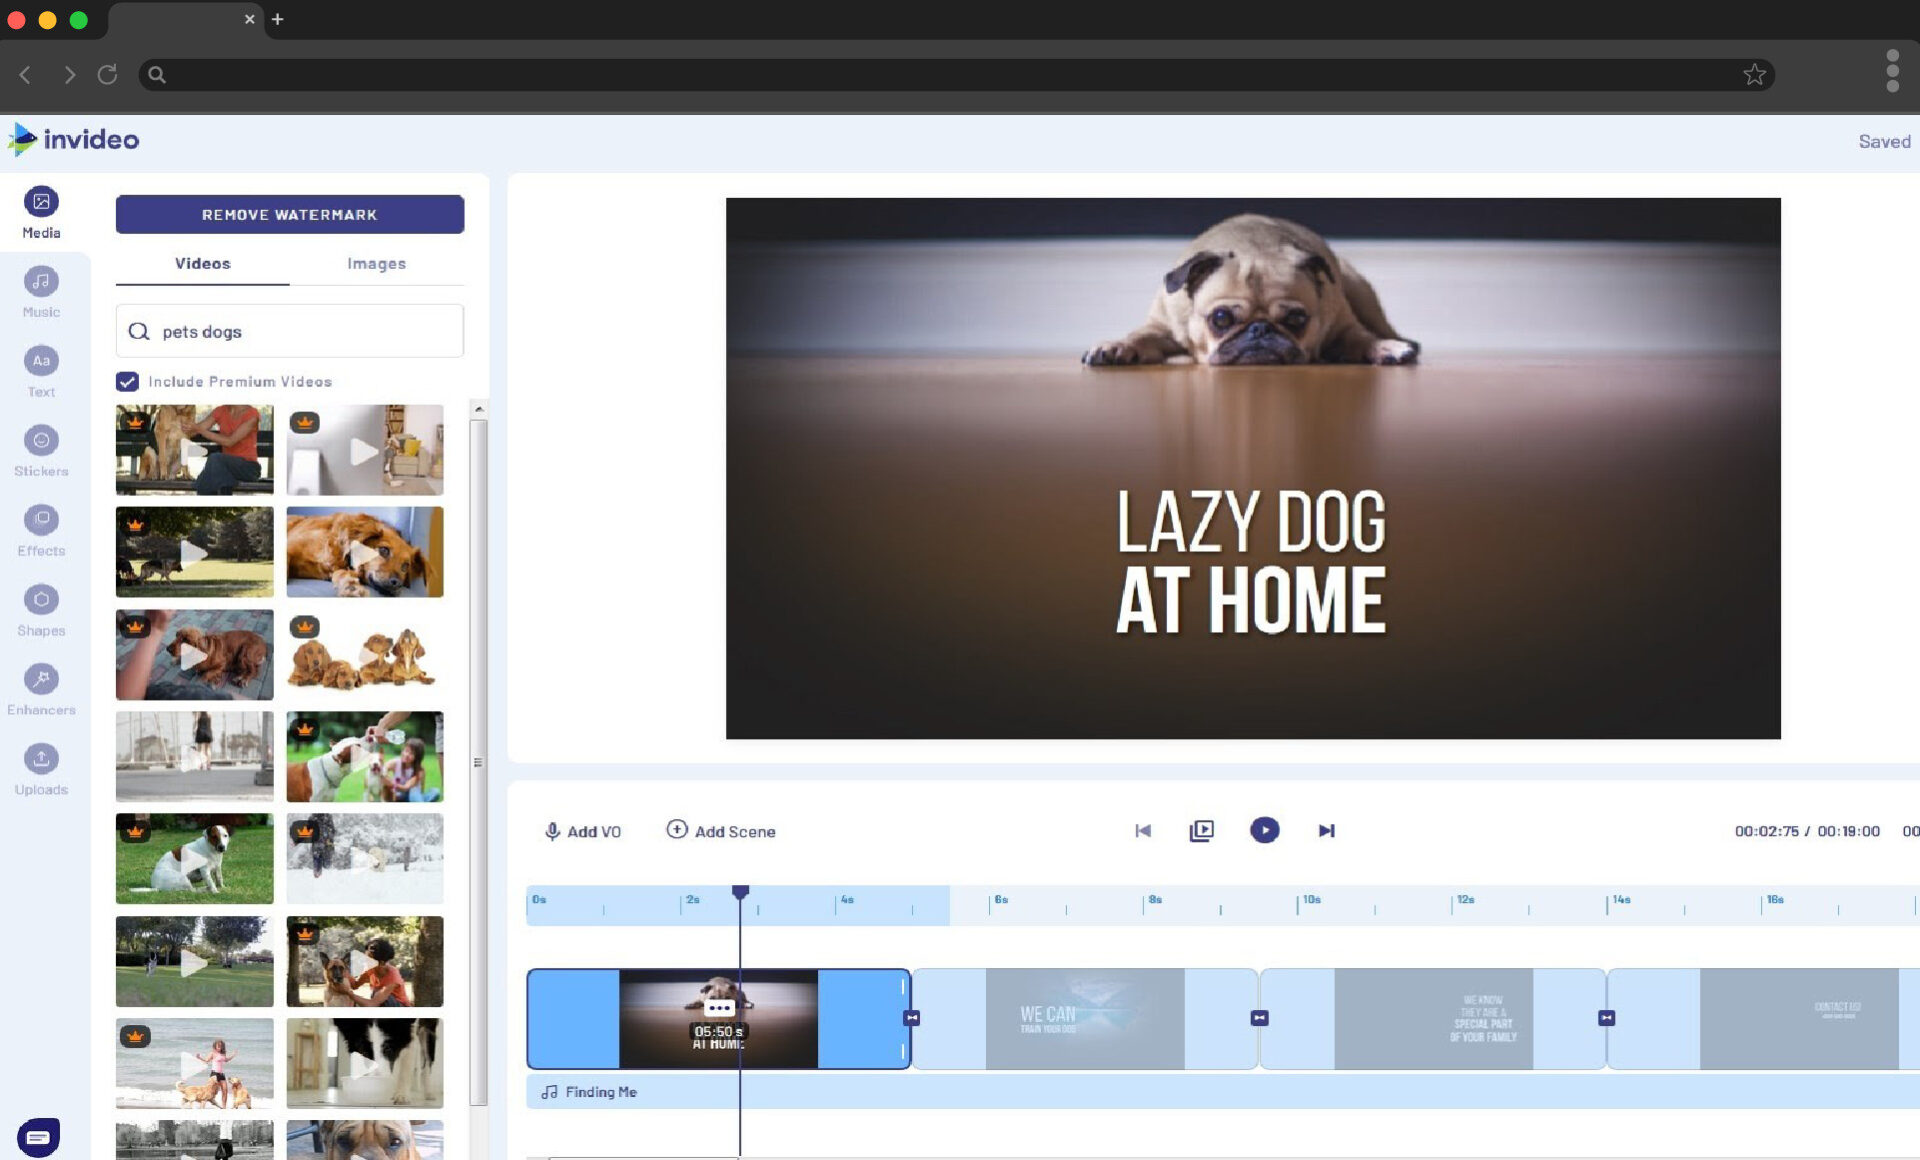Image resolution: width=1920 pixels, height=1160 pixels.
Task: Skip to previous scene
Action: [x=1143, y=830]
